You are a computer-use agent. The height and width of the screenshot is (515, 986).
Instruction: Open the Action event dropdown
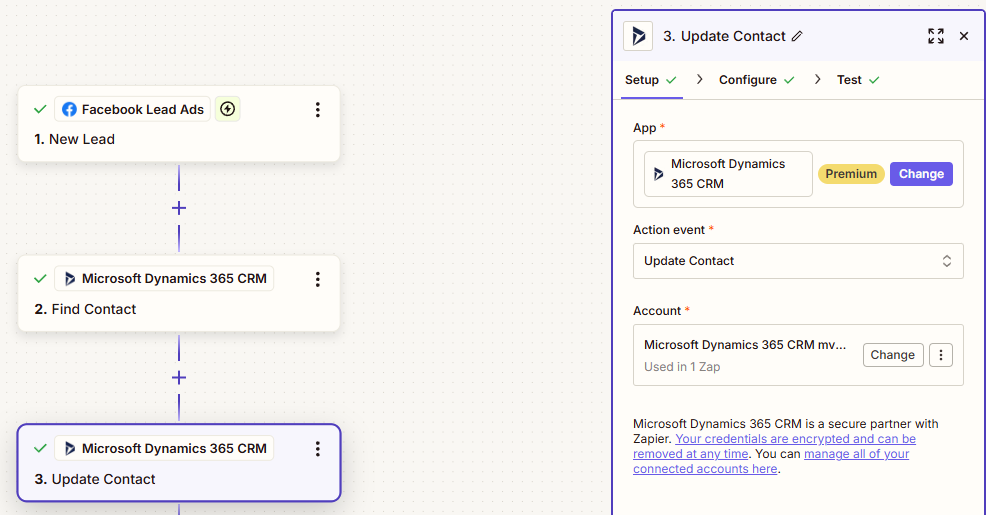pyautogui.click(x=797, y=261)
